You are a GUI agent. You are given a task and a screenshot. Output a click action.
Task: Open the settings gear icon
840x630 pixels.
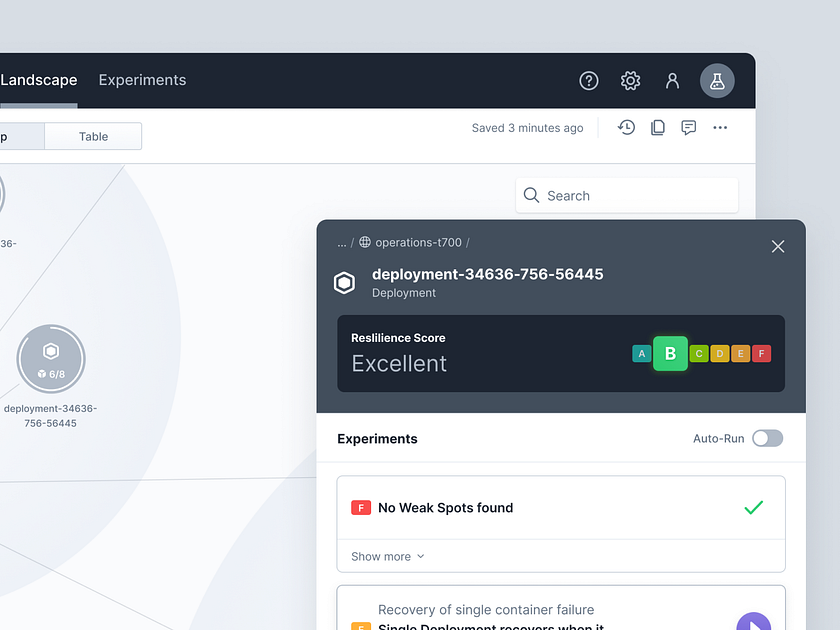630,80
